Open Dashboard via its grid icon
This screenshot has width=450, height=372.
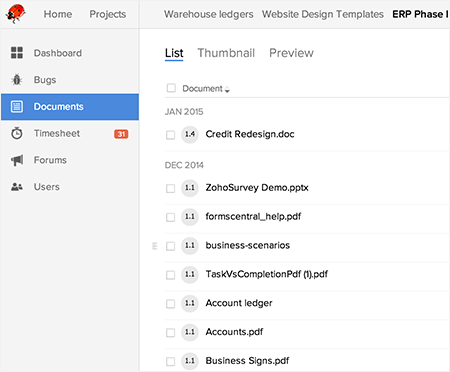coord(17,53)
